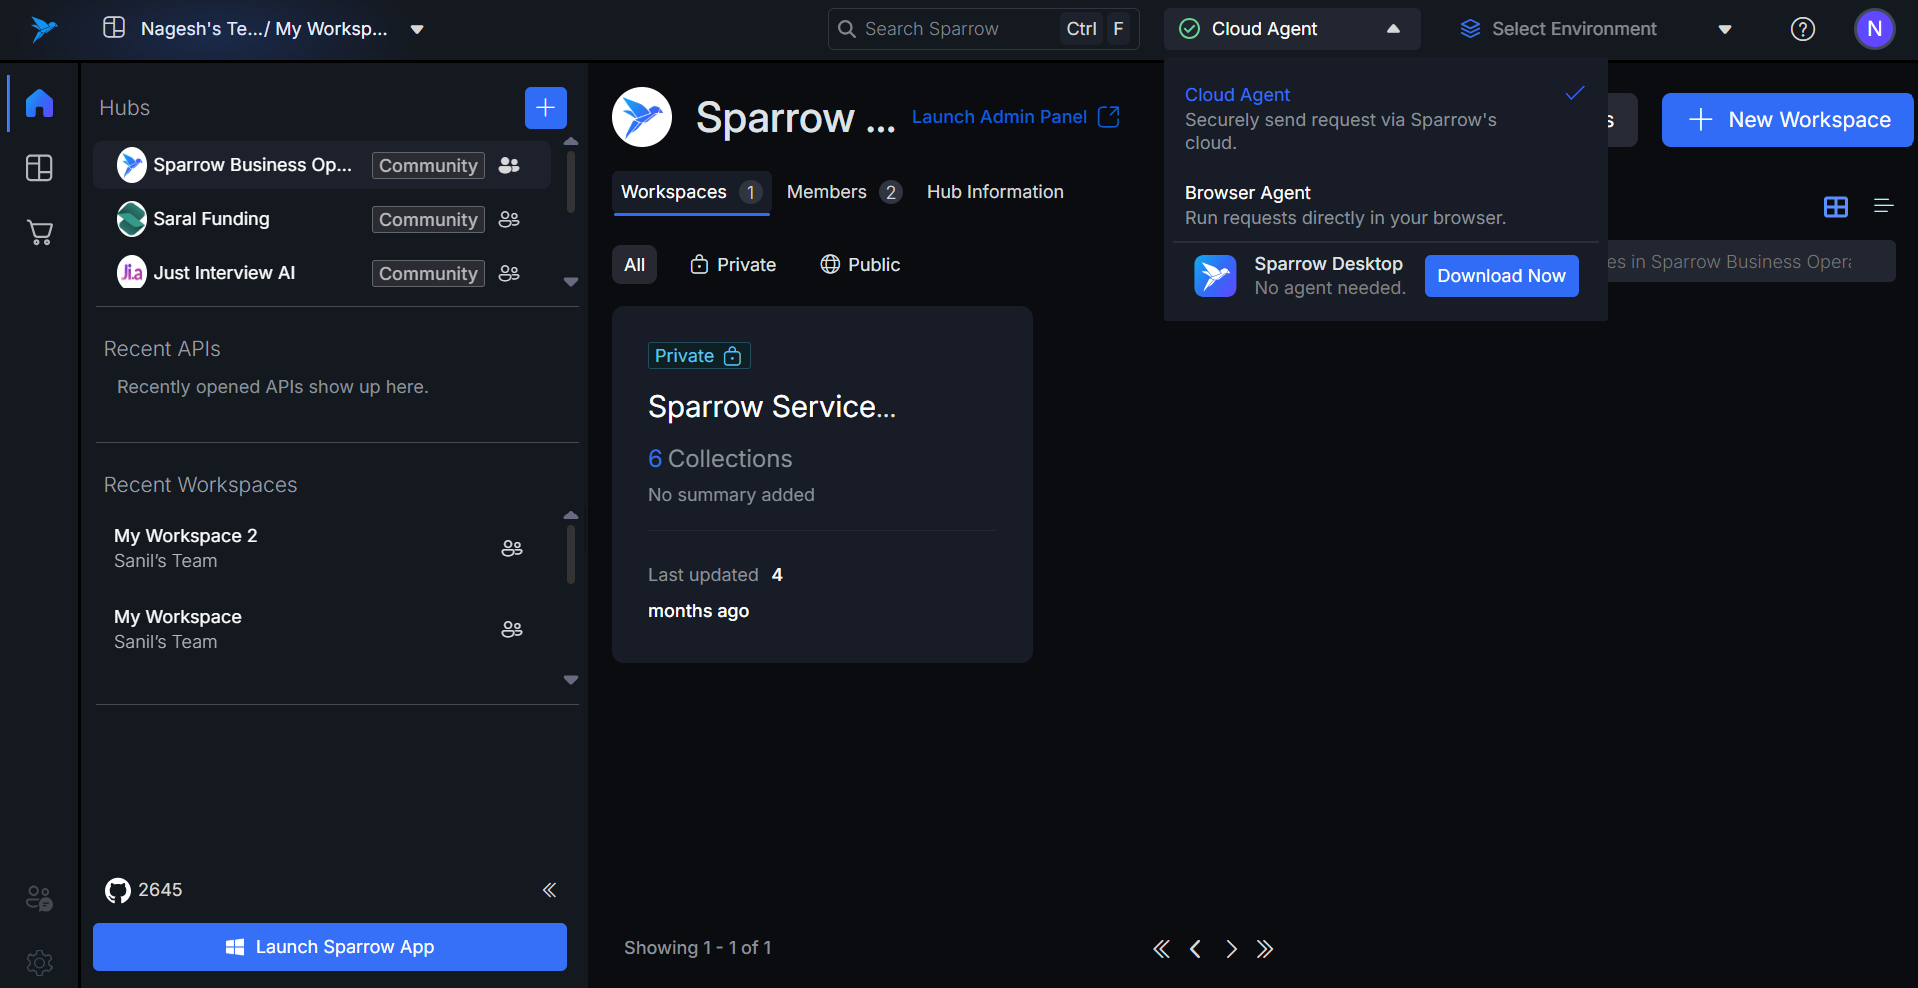The height and width of the screenshot is (988, 1918).
Task: Select the Public workspace filter
Action: pyautogui.click(x=859, y=264)
